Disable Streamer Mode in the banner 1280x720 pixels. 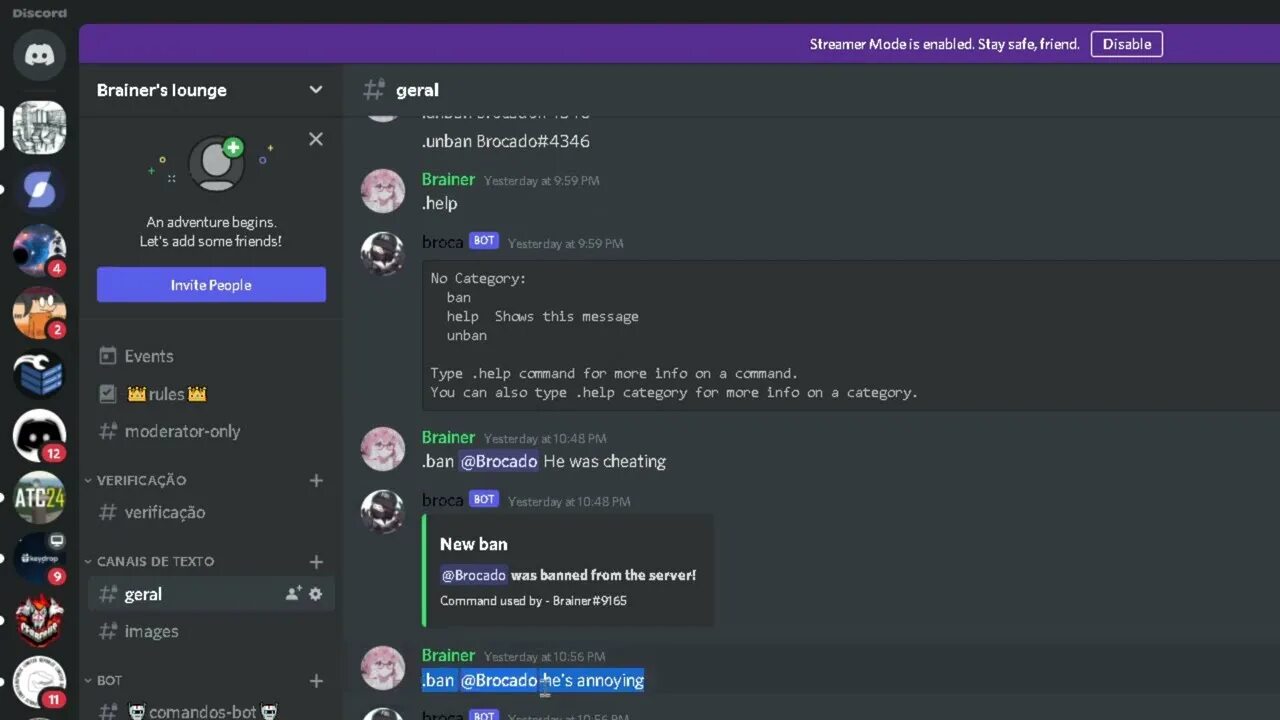pyautogui.click(x=1127, y=44)
